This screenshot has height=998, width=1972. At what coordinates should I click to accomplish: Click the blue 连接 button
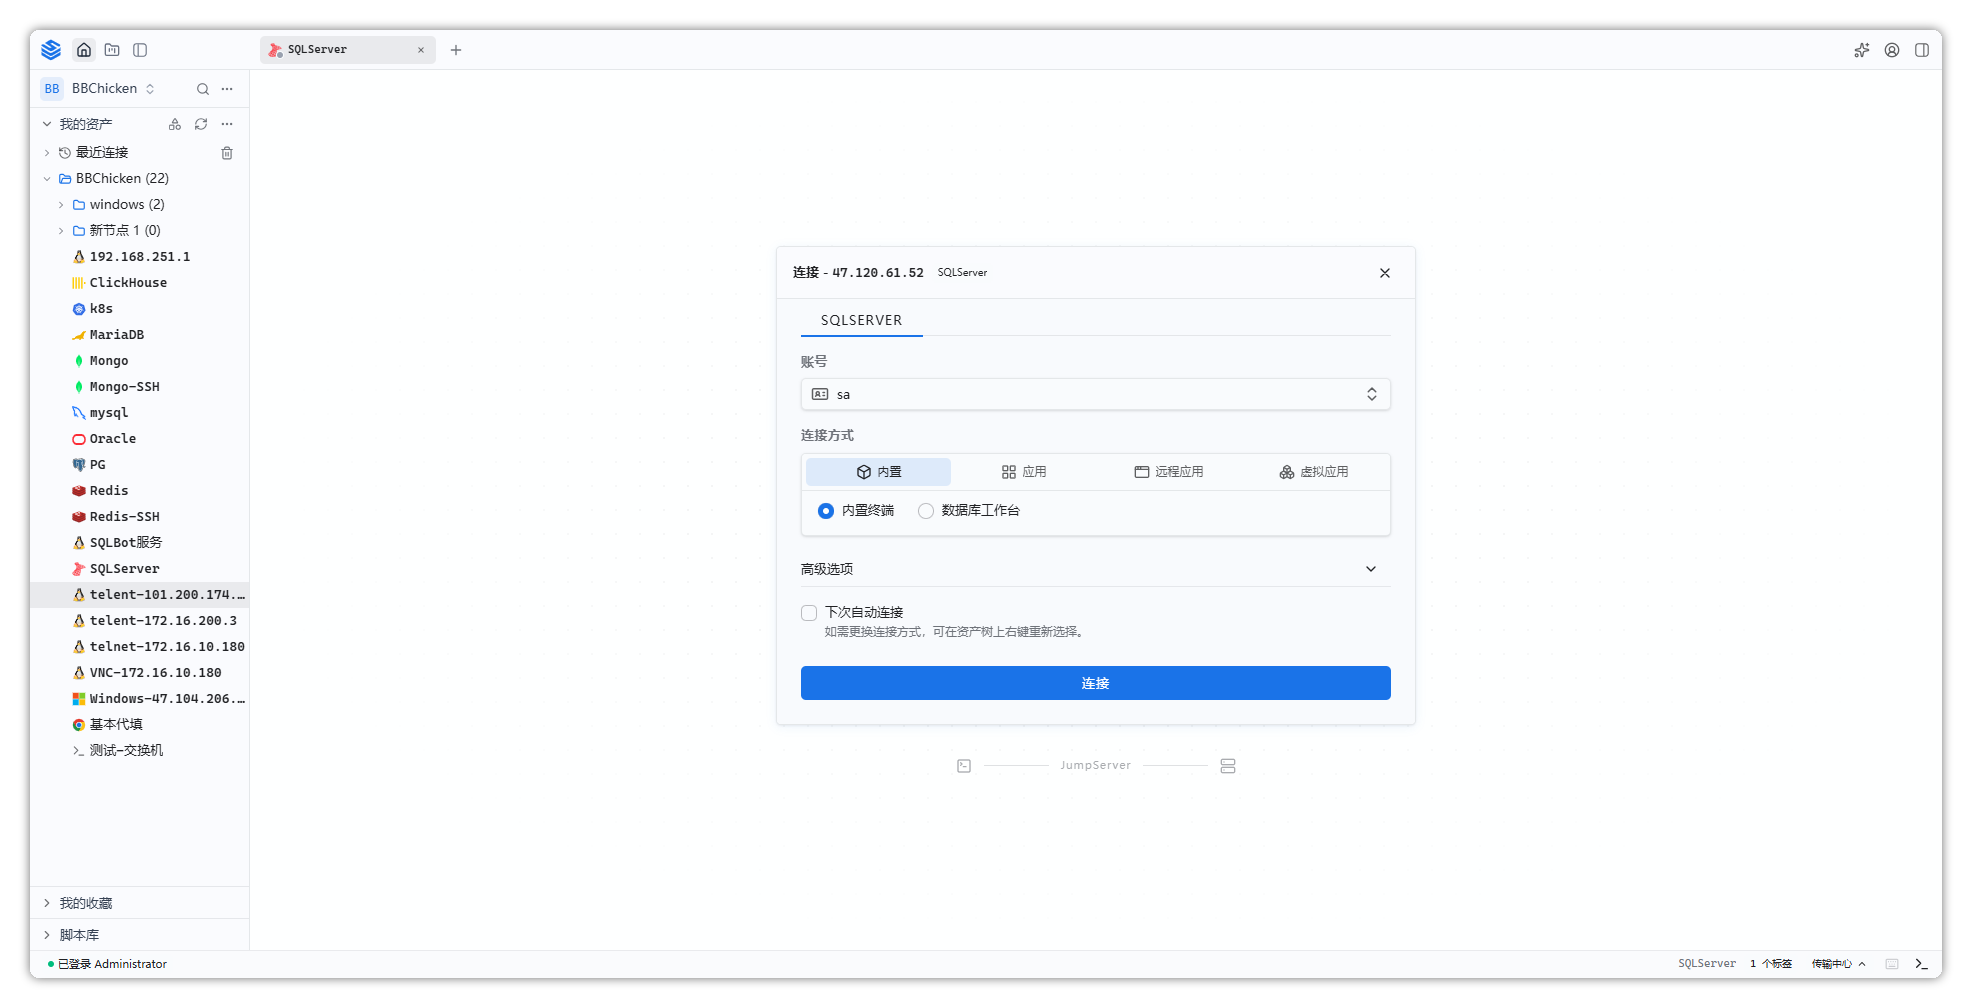coord(1095,683)
